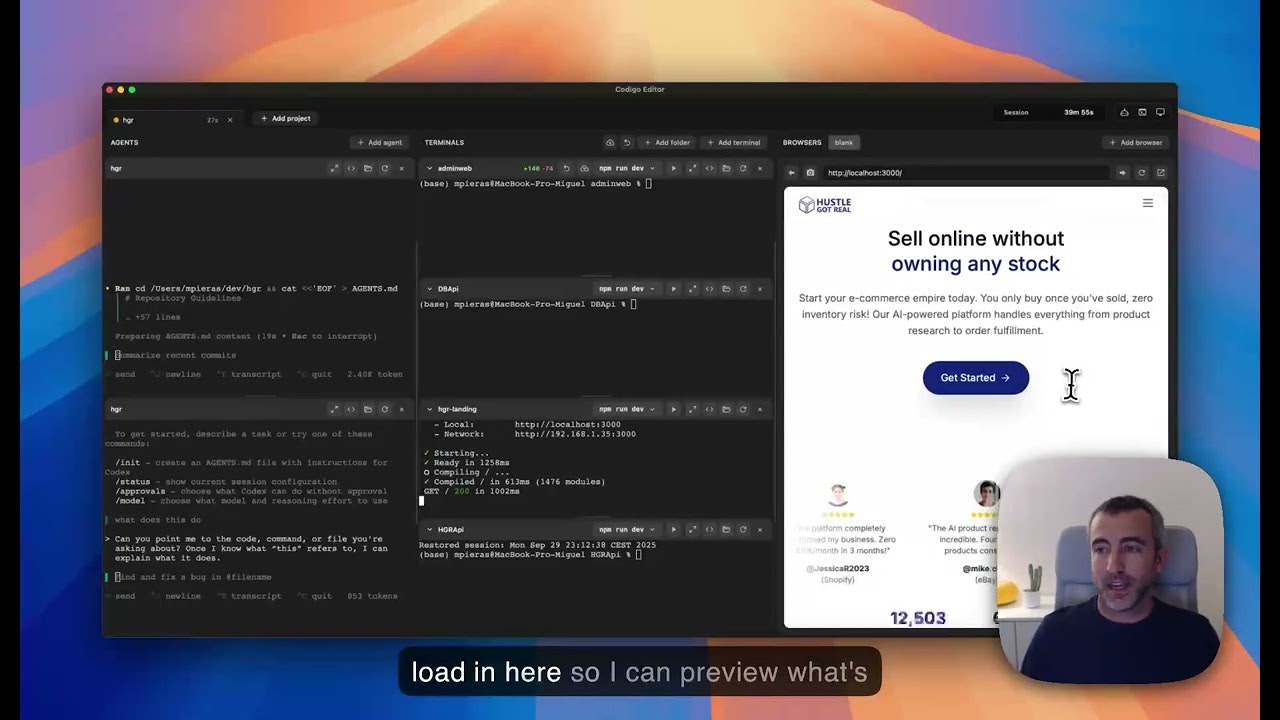Click the http://192.168.1.35:3000 network address
The width and height of the screenshot is (1280, 720).
tap(575, 434)
